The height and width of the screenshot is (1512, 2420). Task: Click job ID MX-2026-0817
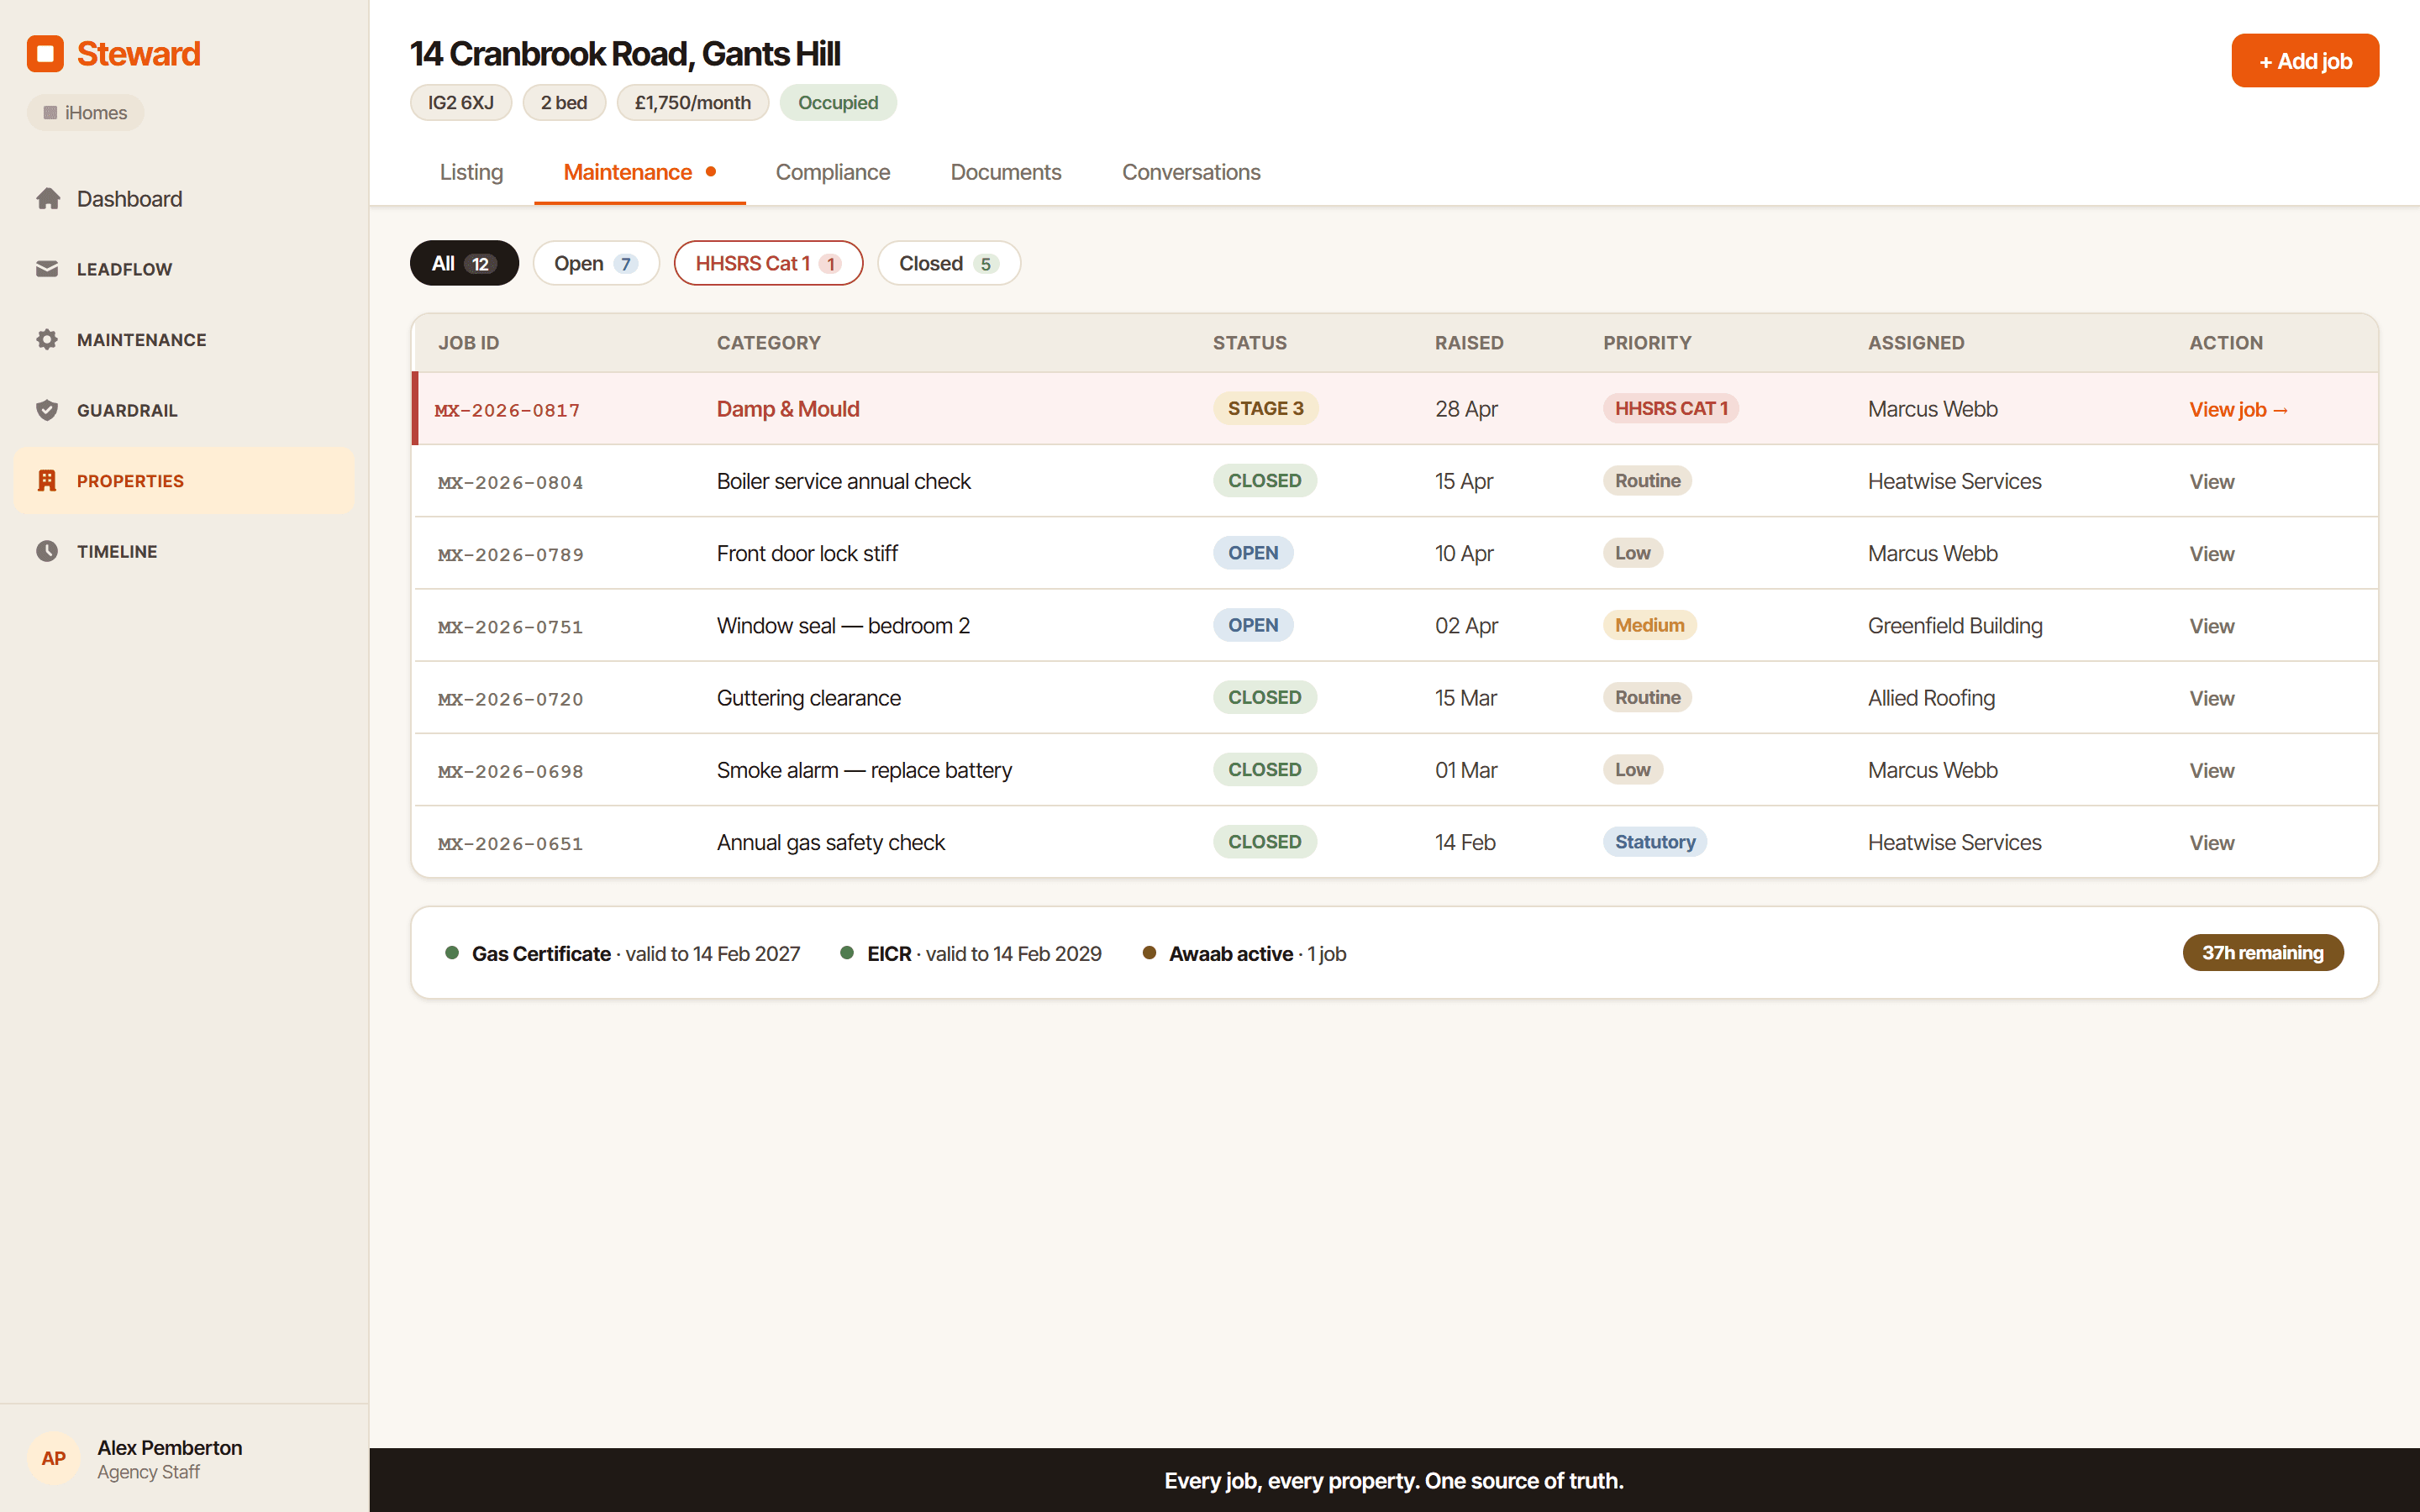507,410
